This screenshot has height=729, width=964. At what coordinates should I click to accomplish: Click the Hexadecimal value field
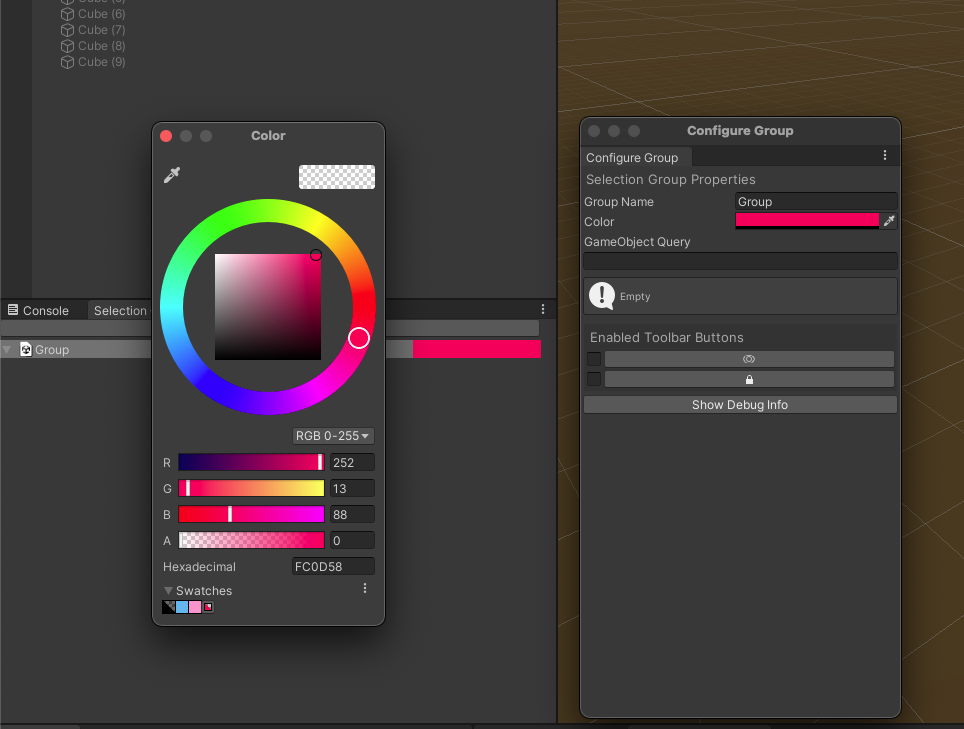click(333, 565)
